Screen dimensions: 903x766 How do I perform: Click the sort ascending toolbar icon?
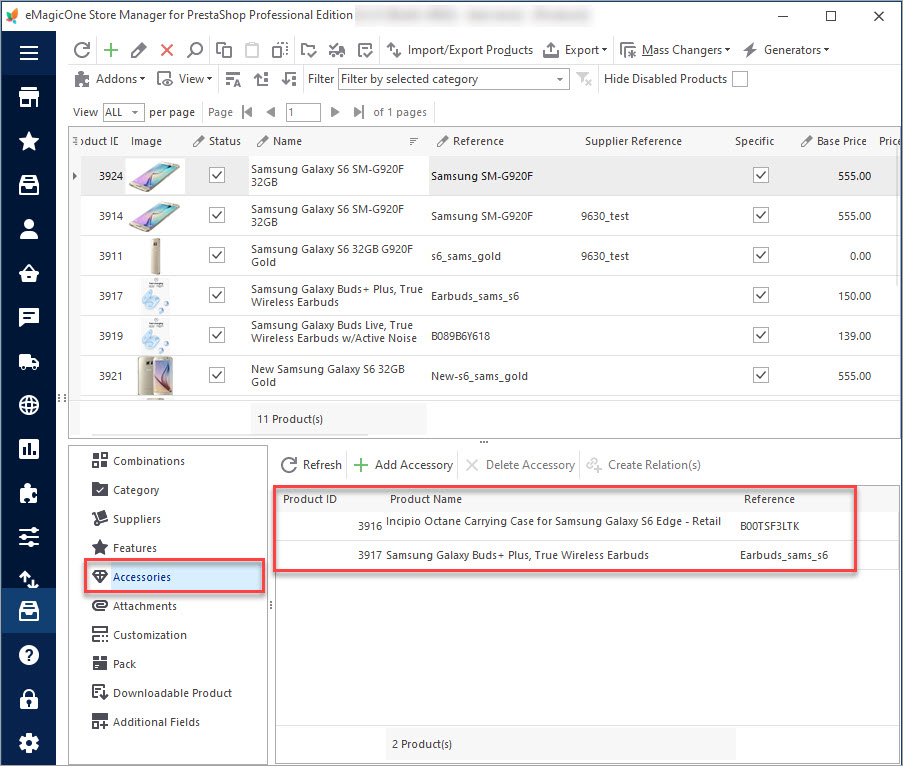261,79
